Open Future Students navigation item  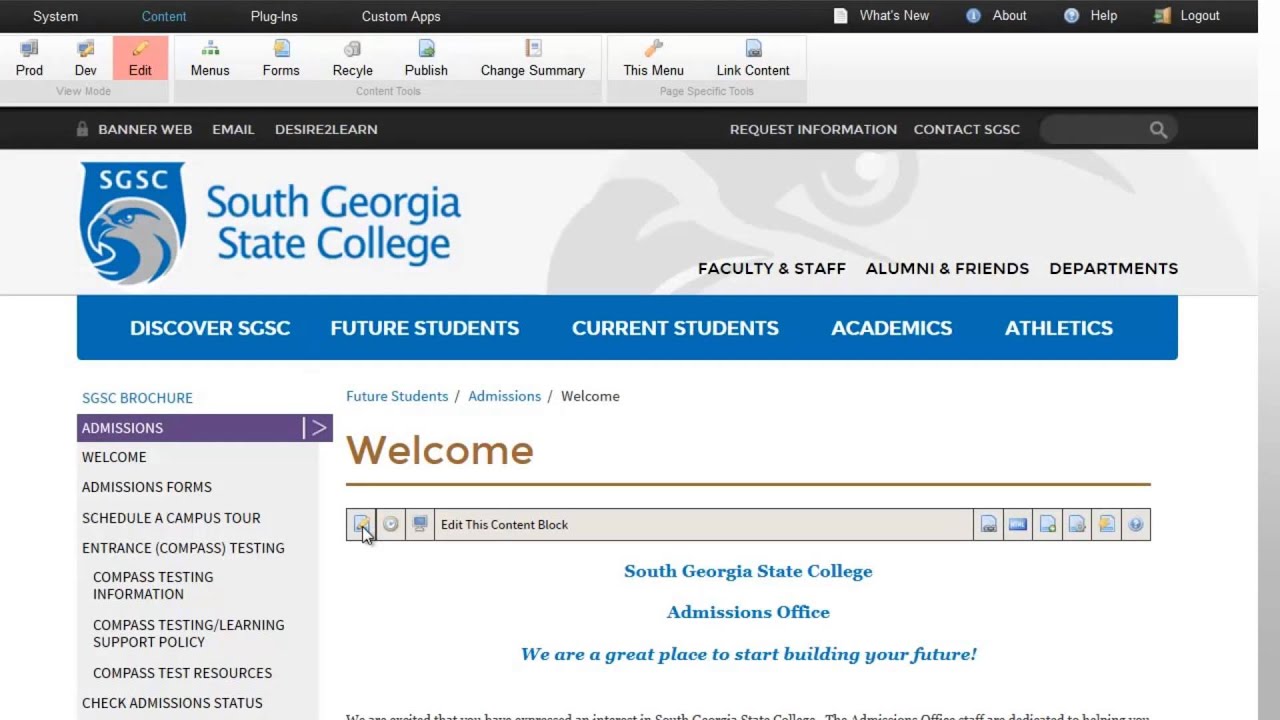click(x=425, y=328)
